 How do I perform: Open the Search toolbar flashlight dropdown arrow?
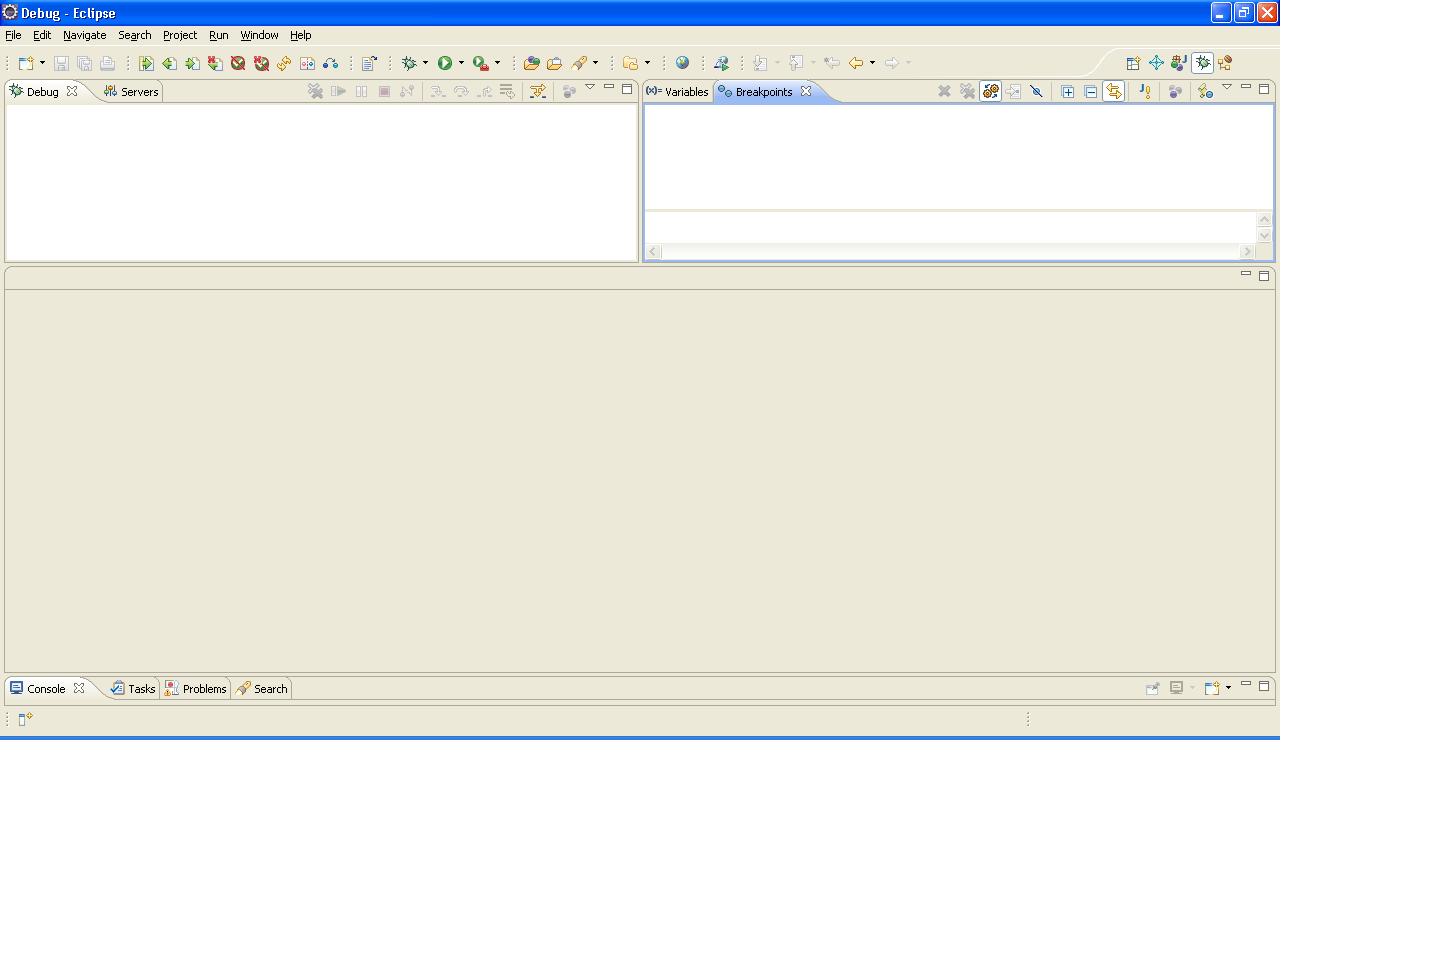[595, 63]
